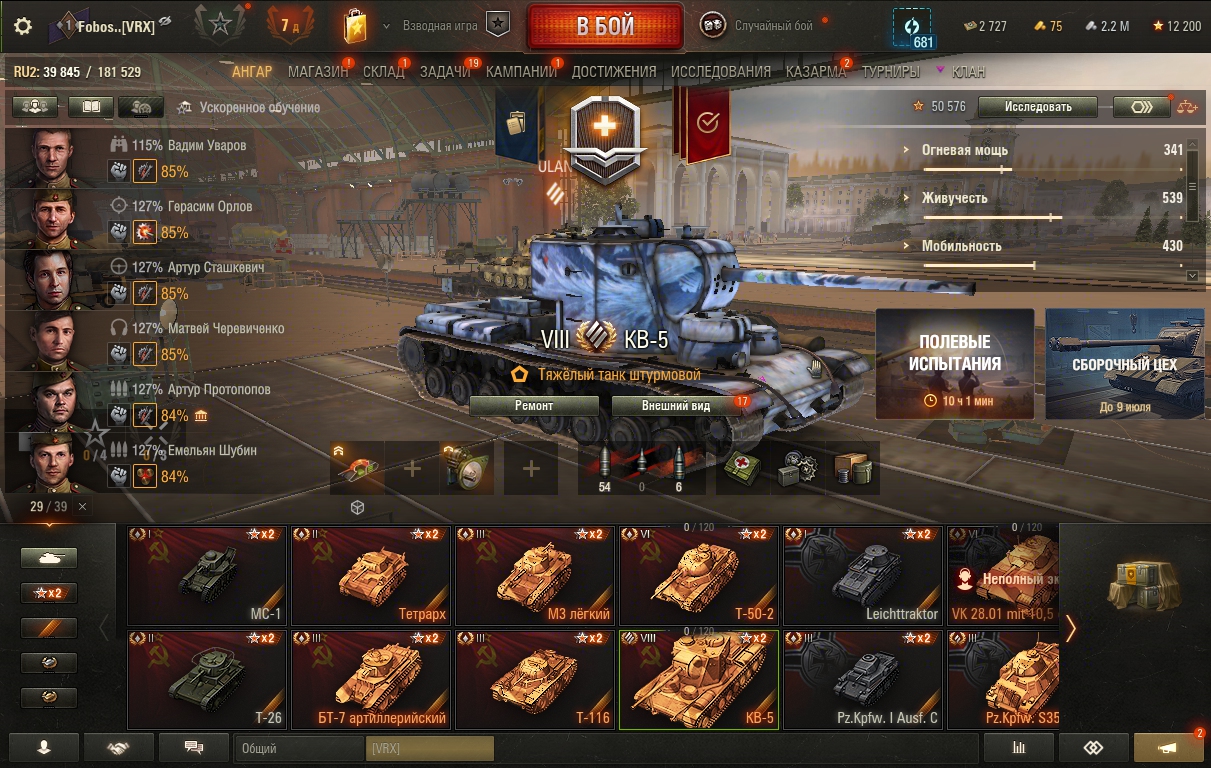Open the КАЗАРМА tab
This screenshot has width=1211, height=768.
click(x=816, y=72)
